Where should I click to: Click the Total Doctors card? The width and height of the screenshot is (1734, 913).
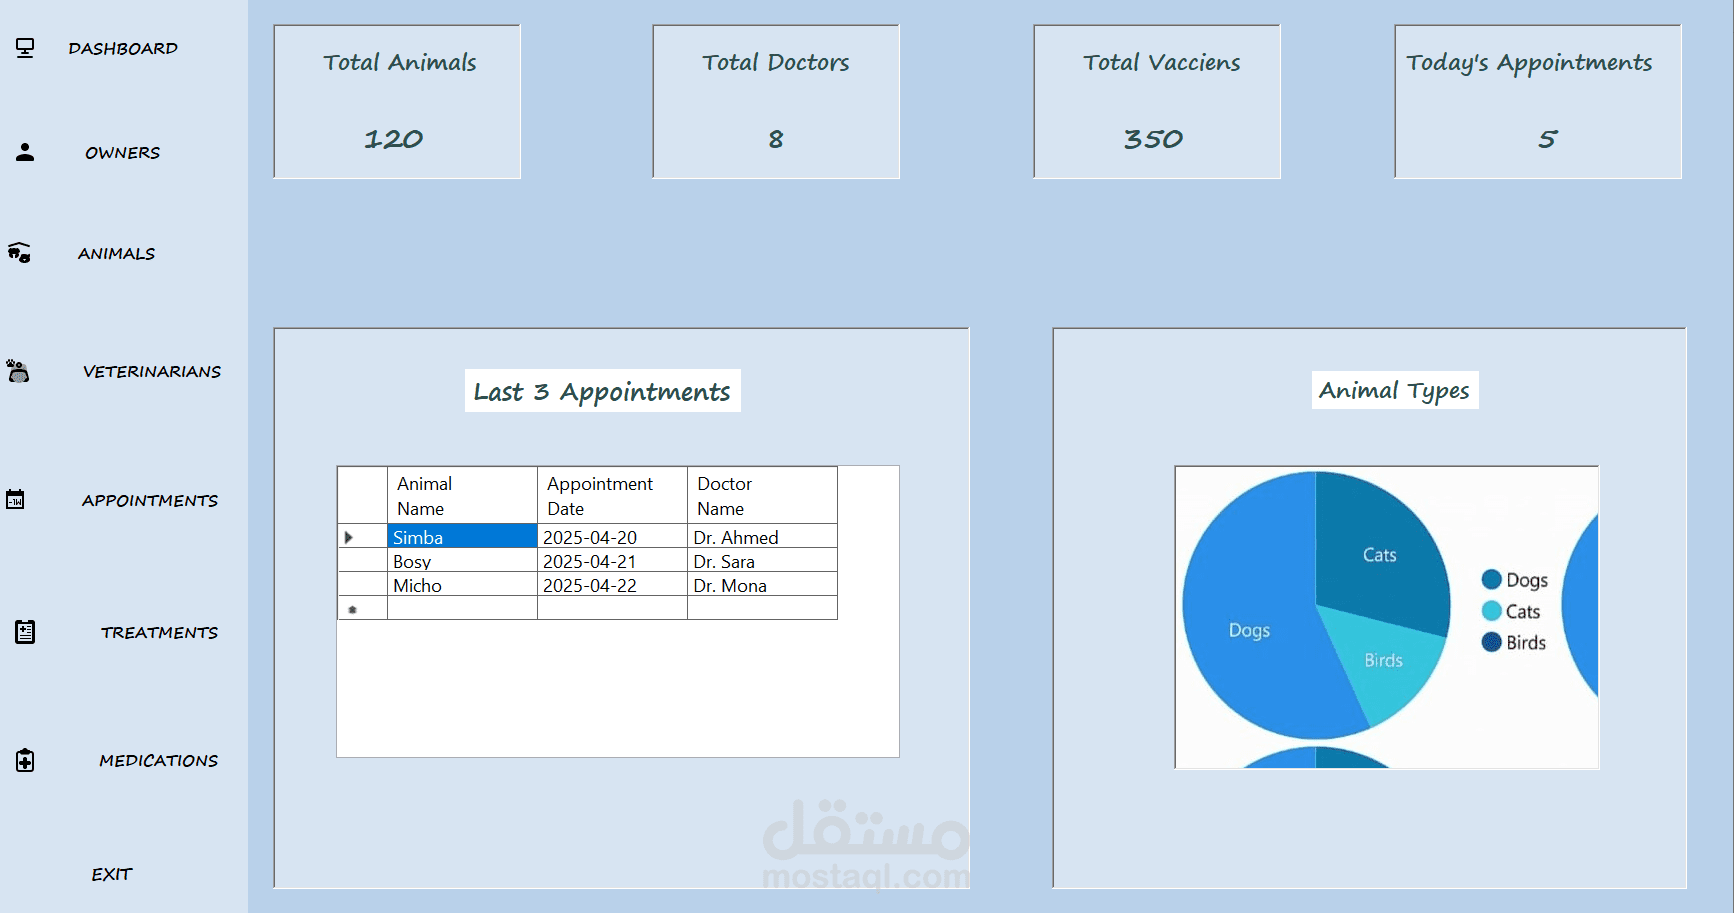[776, 102]
